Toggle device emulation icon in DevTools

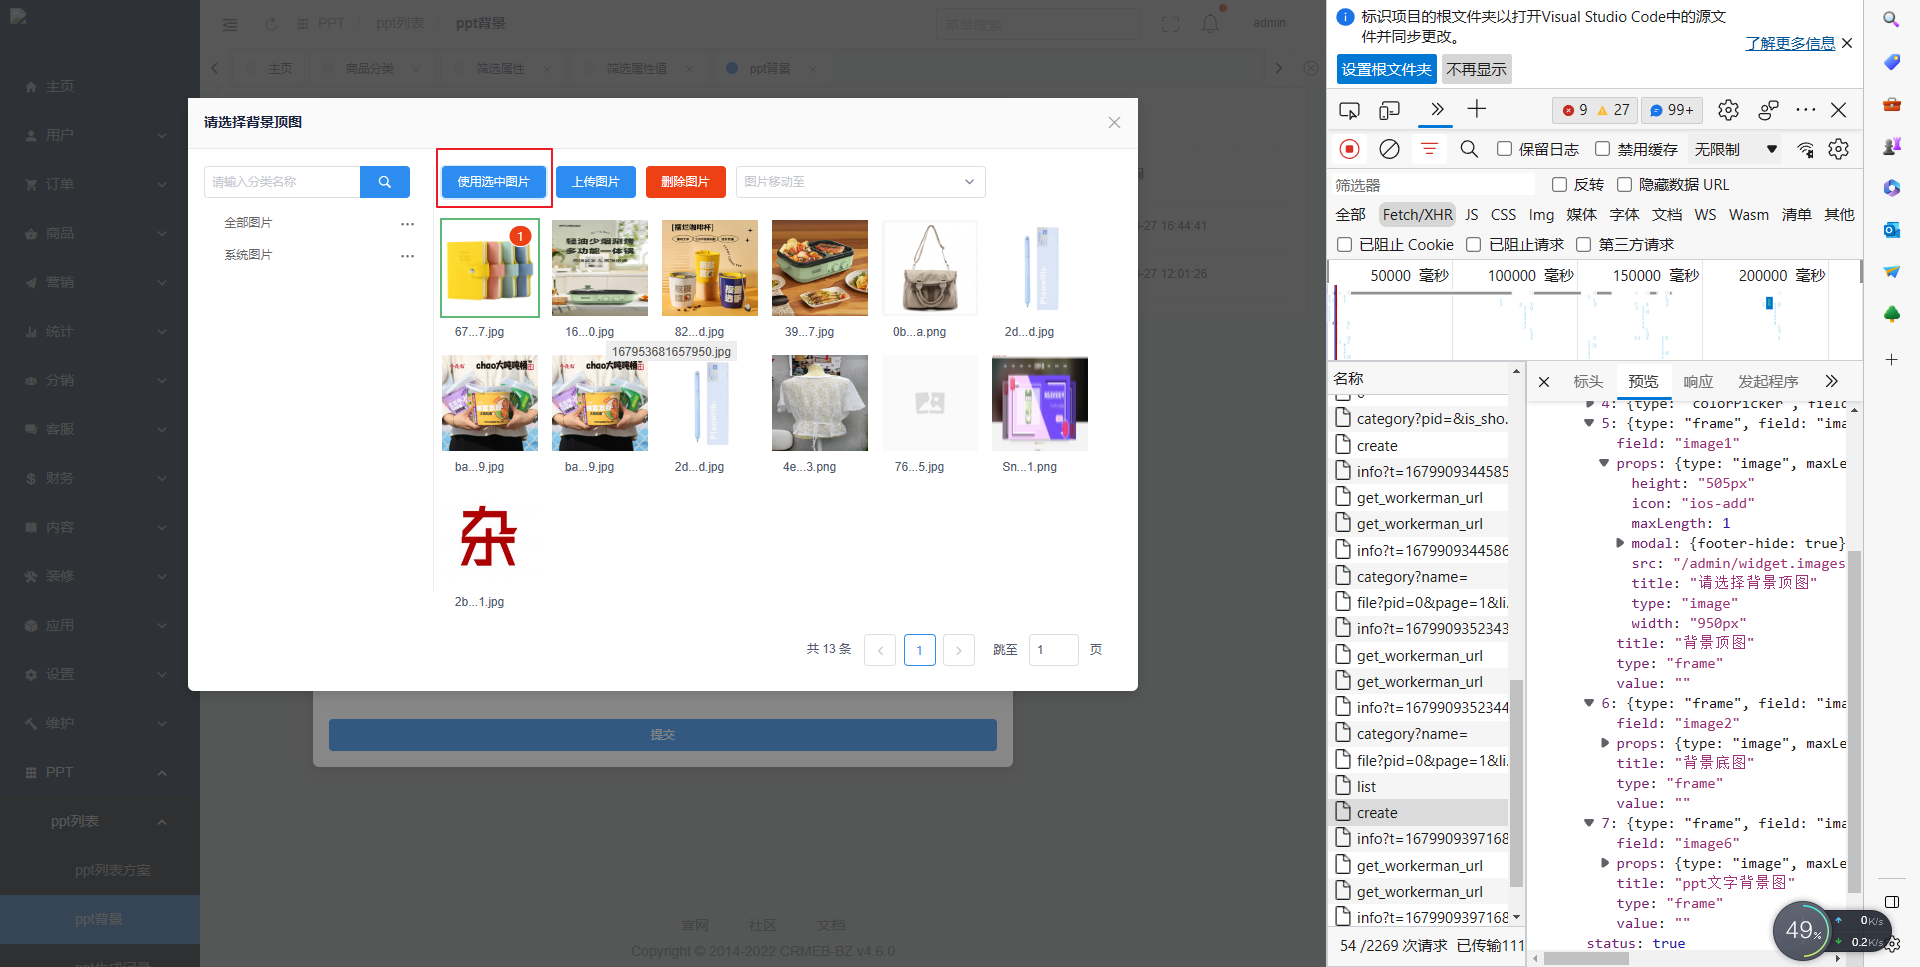point(1389,110)
